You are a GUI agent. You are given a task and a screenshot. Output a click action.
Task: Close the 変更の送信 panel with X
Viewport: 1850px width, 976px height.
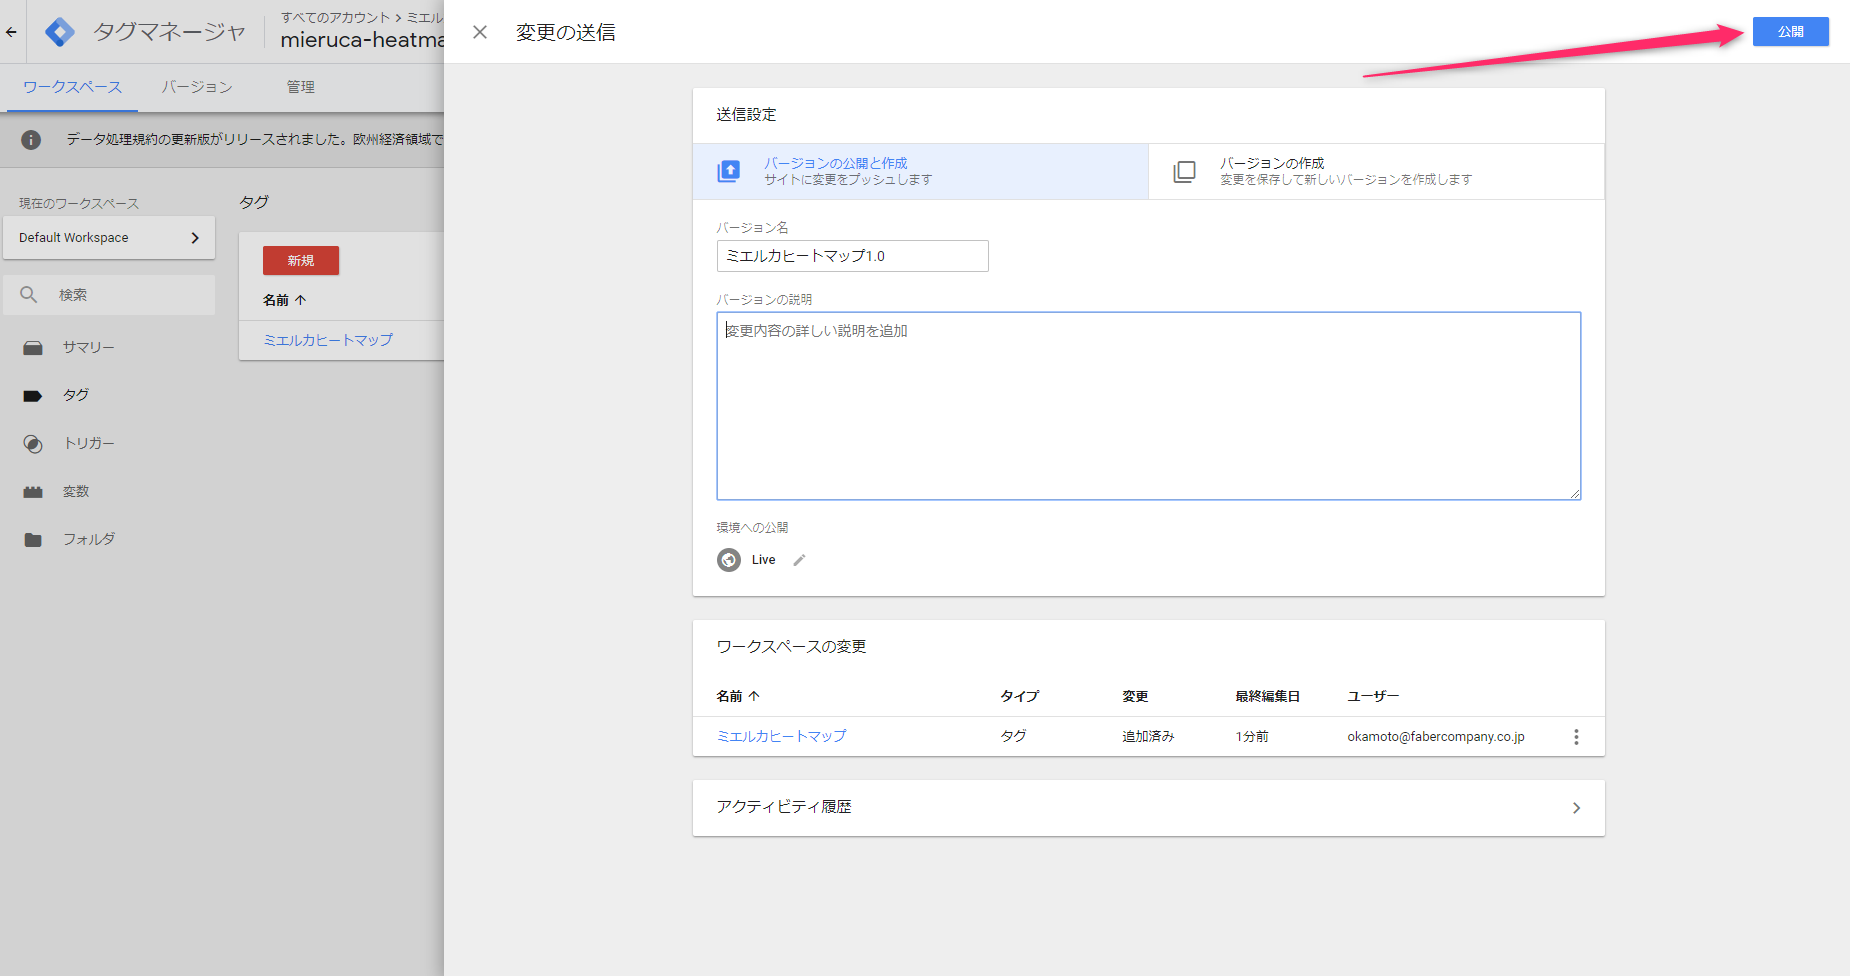pyautogui.click(x=480, y=32)
